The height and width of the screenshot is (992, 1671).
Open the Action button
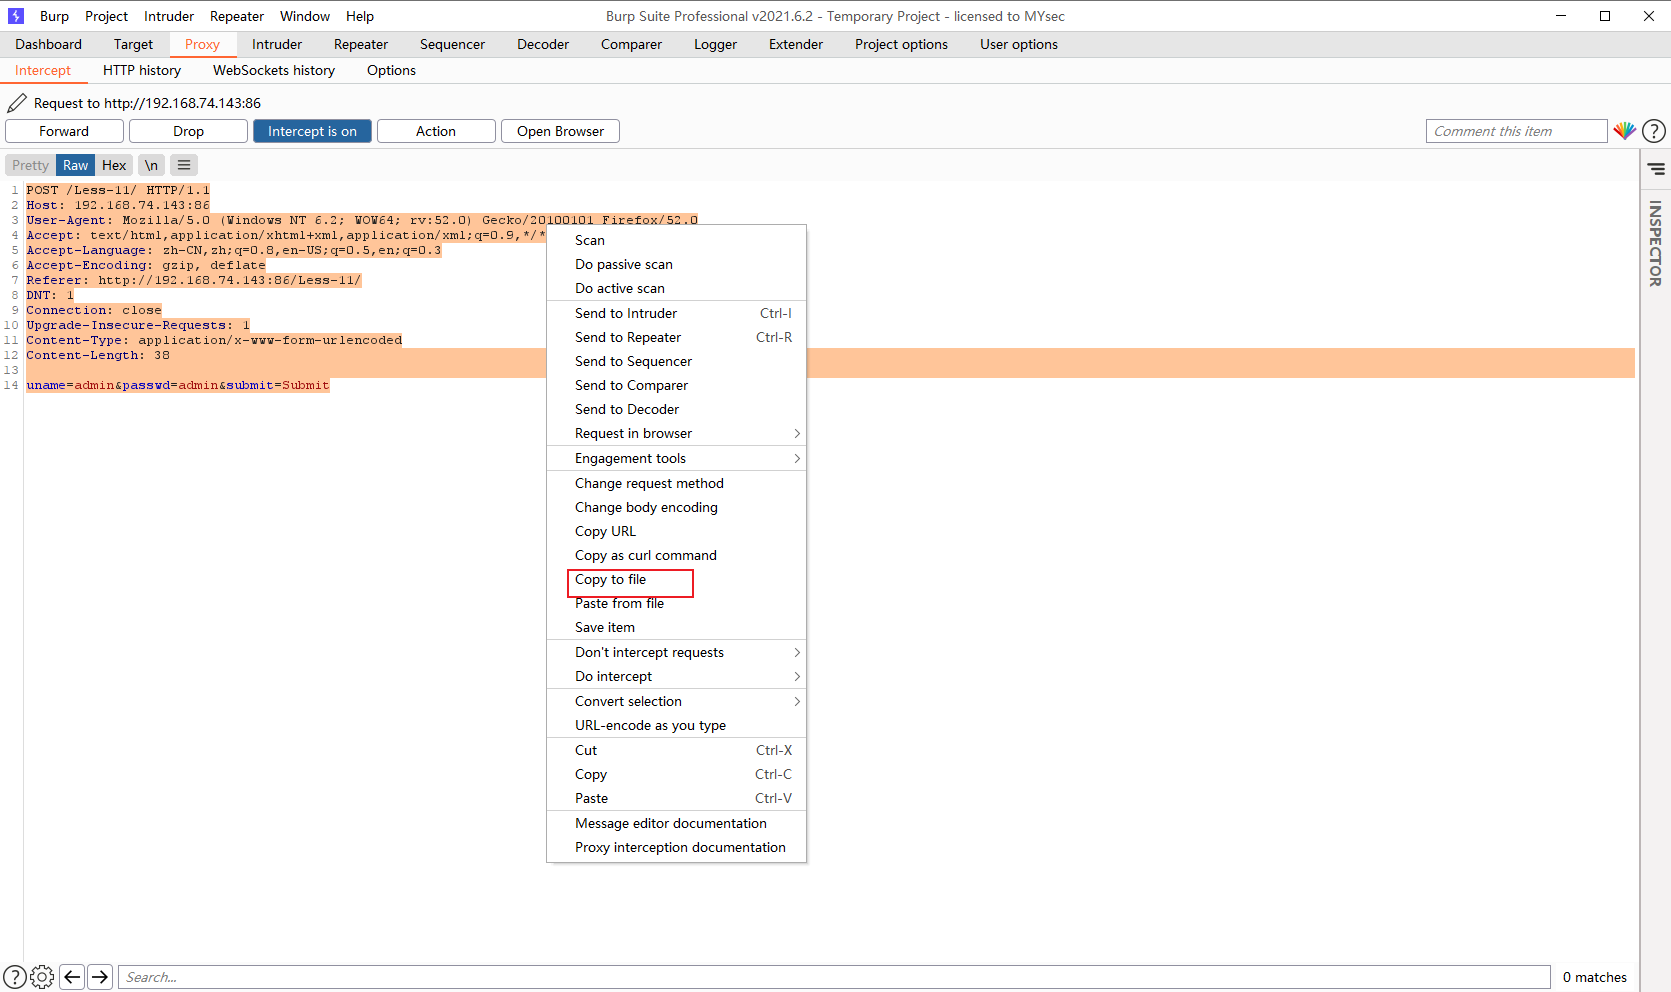click(436, 131)
